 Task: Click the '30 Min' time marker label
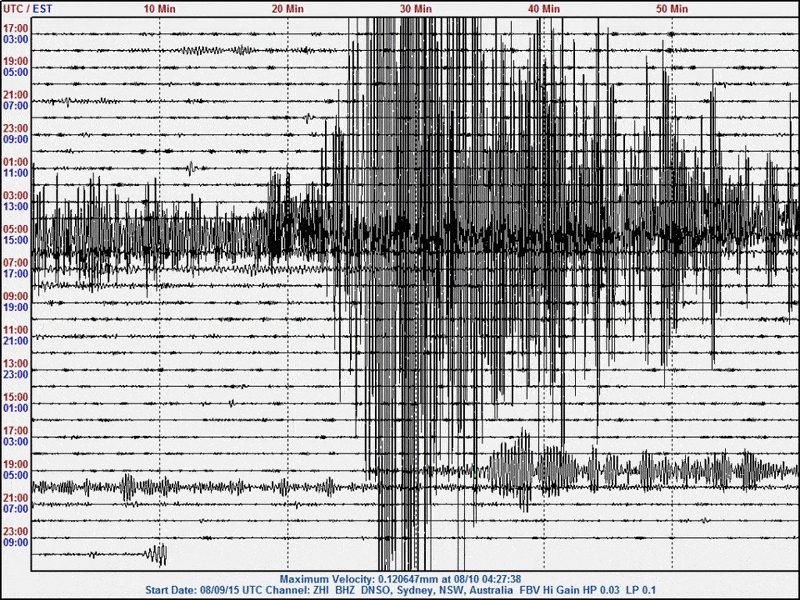pyautogui.click(x=416, y=9)
